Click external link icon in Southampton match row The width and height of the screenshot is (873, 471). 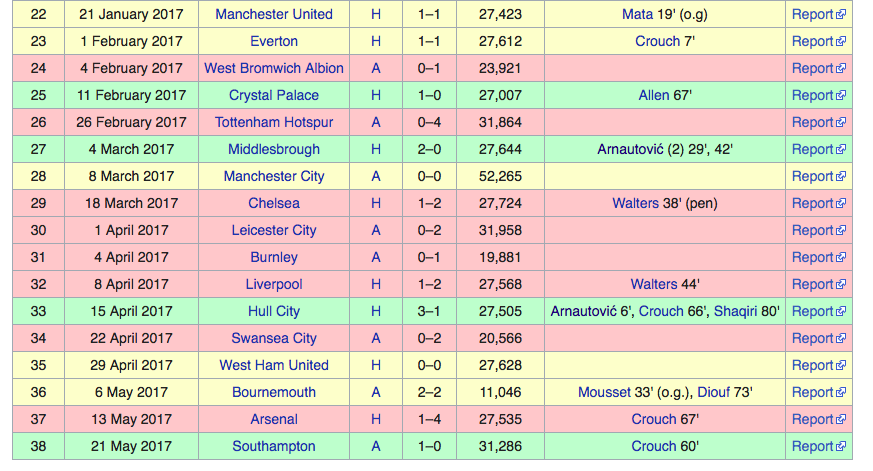[841, 447]
